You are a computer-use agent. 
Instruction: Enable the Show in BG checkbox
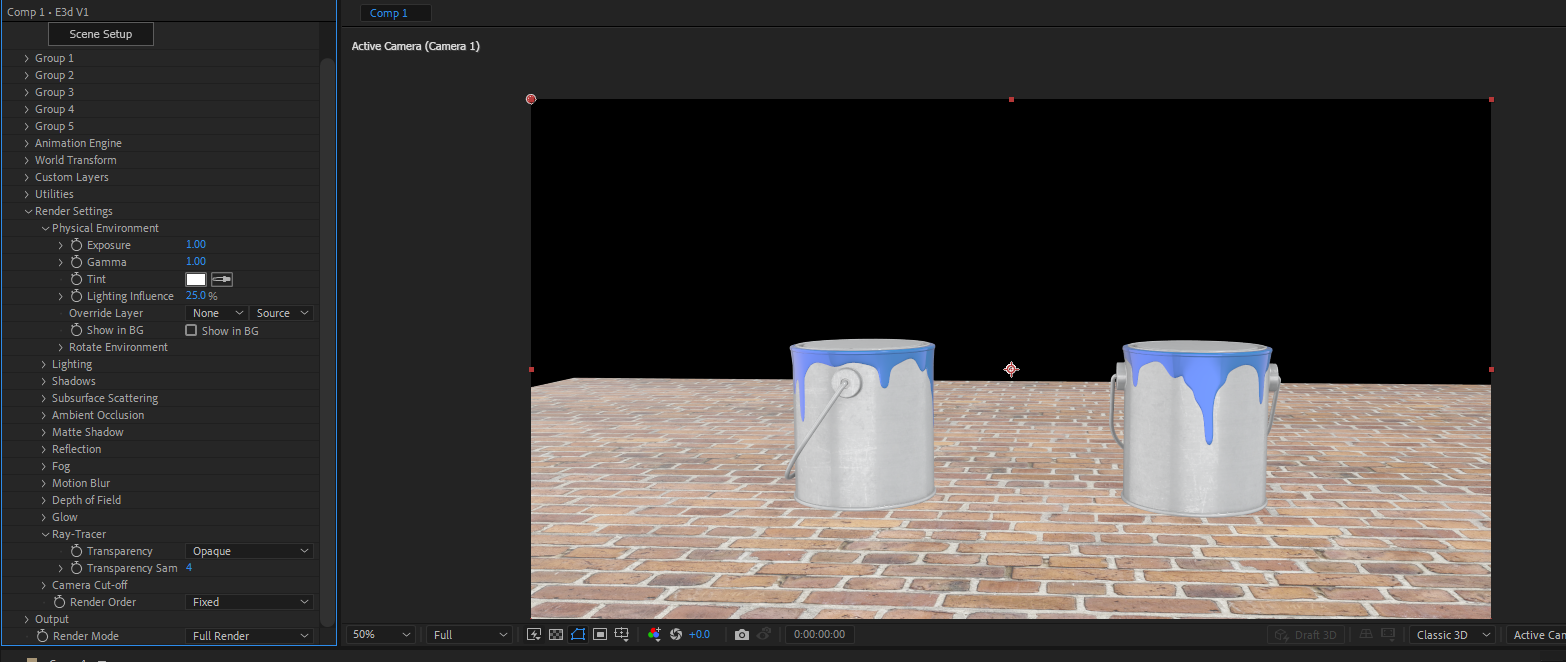[x=190, y=330]
